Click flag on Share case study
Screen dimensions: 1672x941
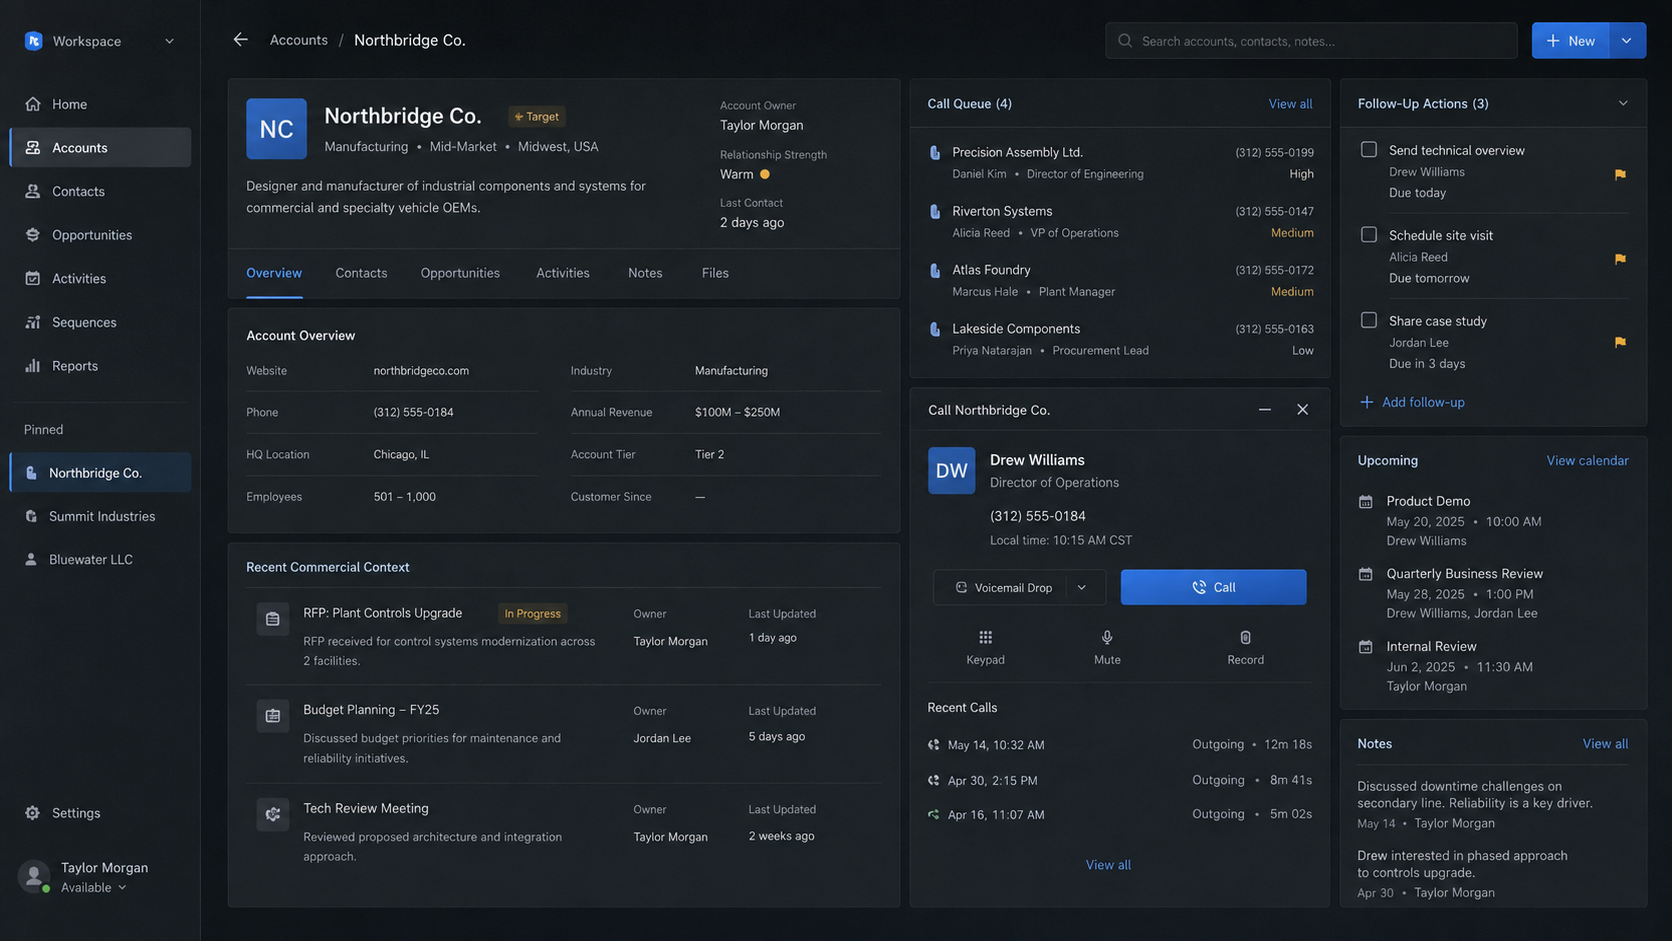point(1620,342)
